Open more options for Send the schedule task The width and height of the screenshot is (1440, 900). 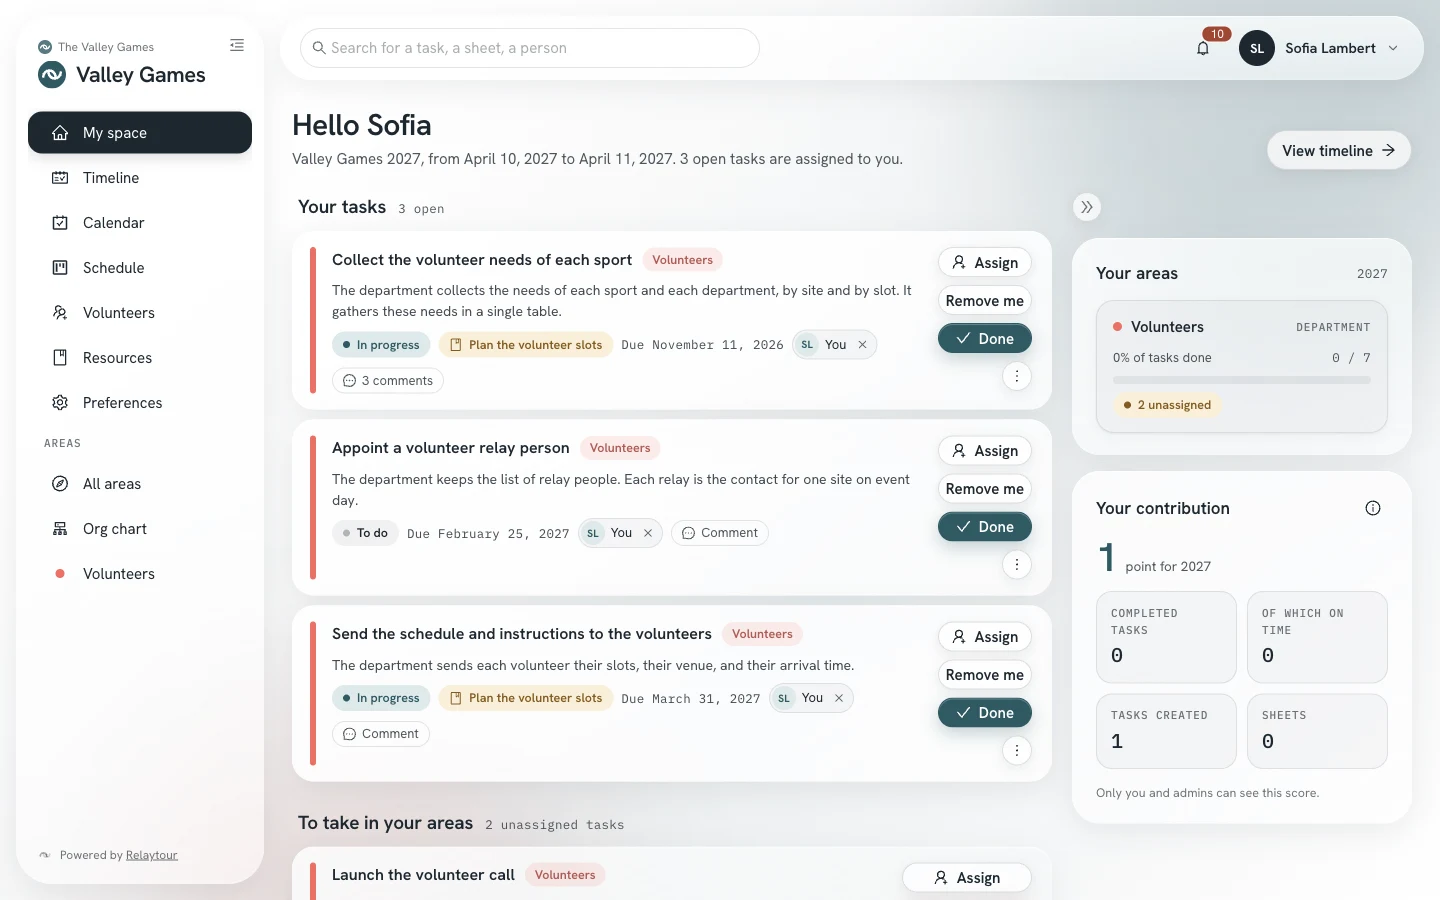(x=1017, y=750)
